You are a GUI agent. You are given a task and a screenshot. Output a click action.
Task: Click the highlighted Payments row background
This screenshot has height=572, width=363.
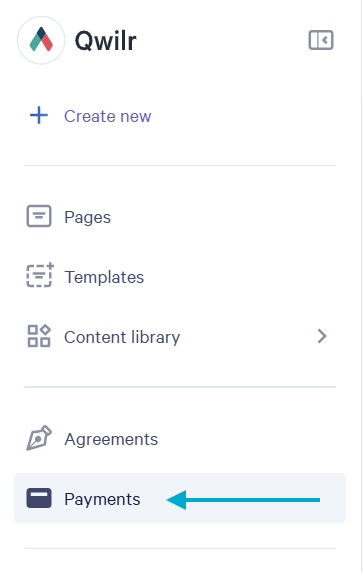coord(180,498)
